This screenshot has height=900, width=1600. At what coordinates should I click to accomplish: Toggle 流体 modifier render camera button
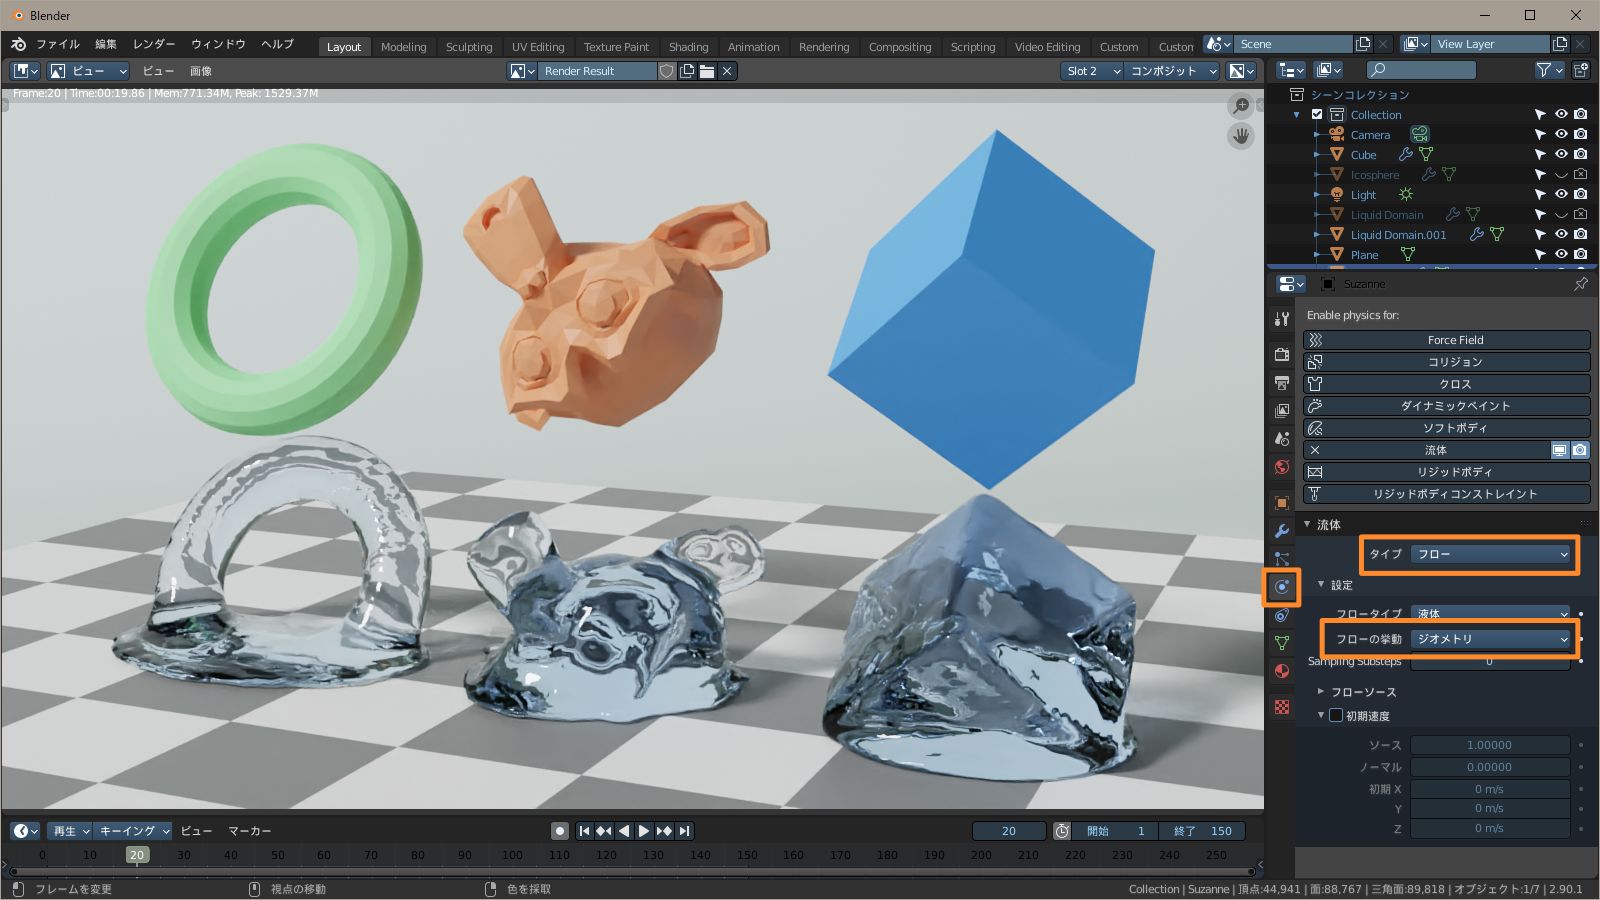pos(1580,450)
